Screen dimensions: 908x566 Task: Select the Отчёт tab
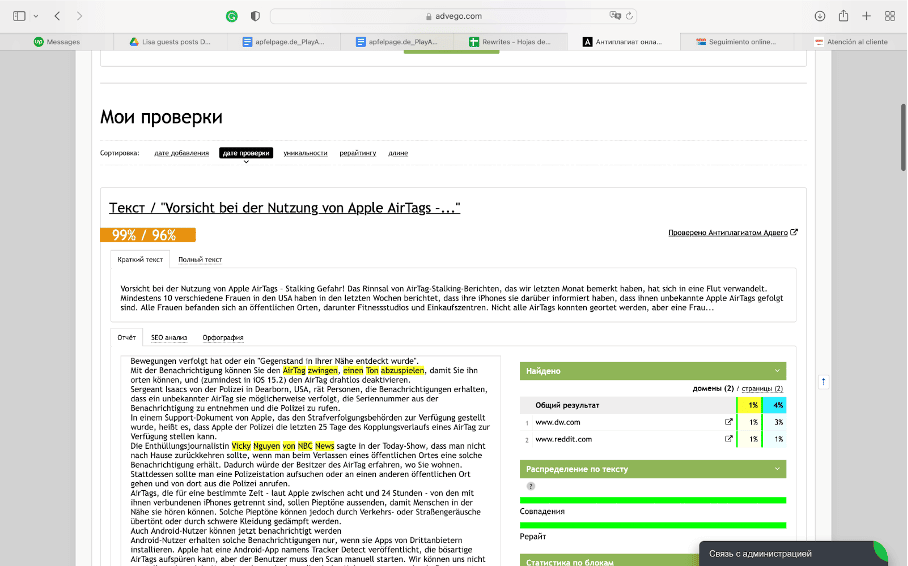(126, 337)
